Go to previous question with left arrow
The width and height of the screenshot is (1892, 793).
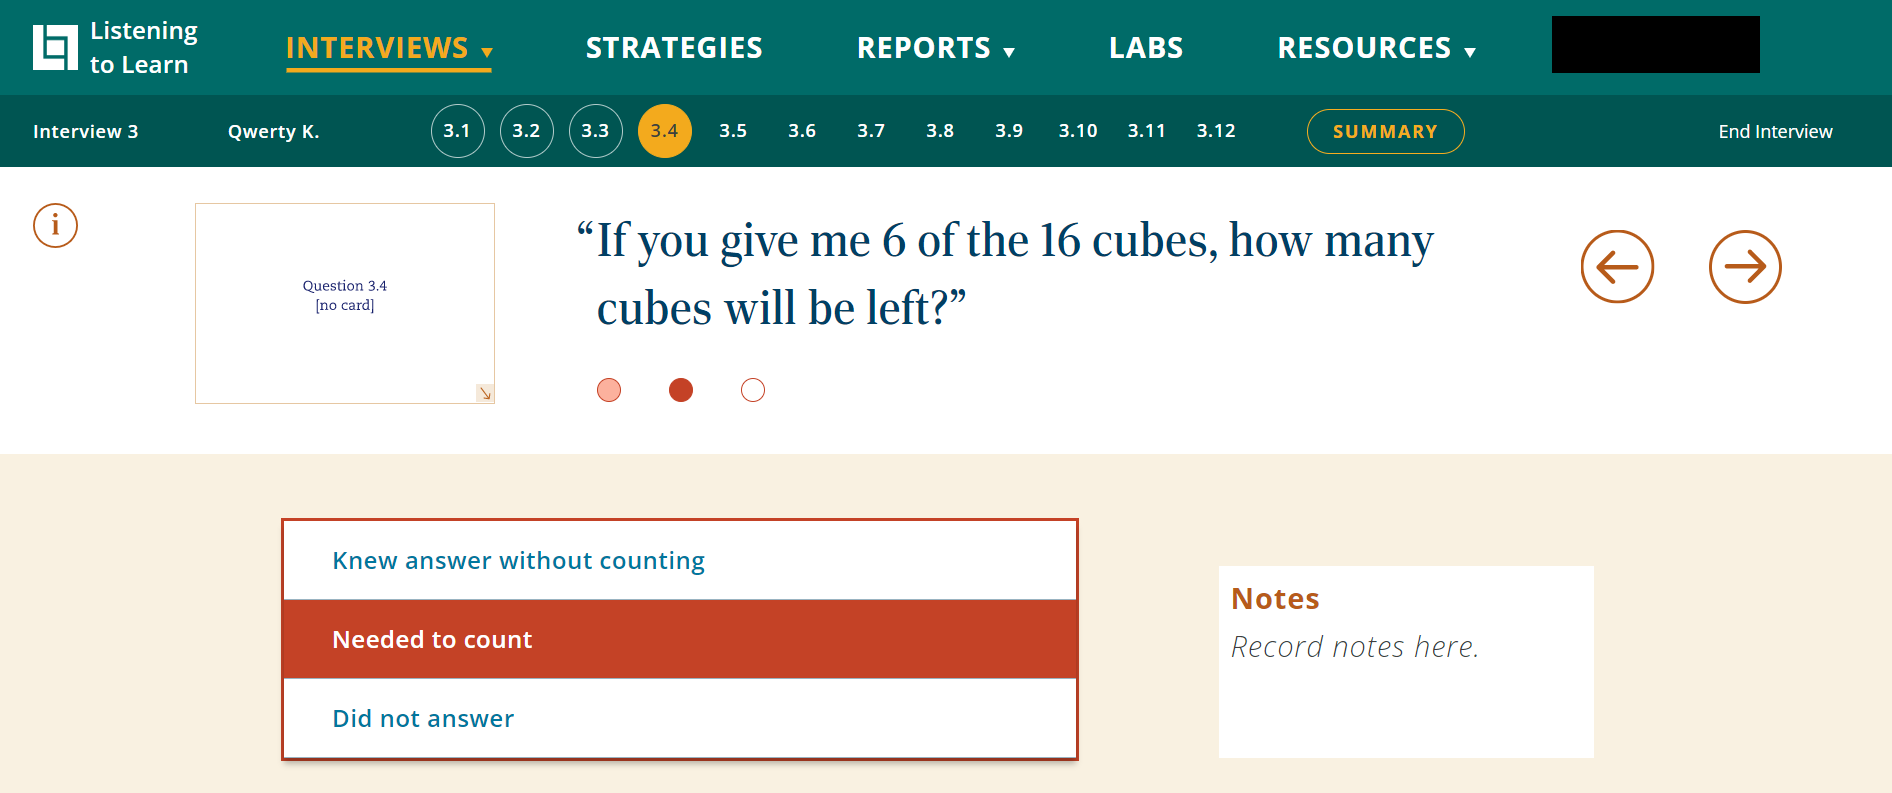(x=1616, y=267)
